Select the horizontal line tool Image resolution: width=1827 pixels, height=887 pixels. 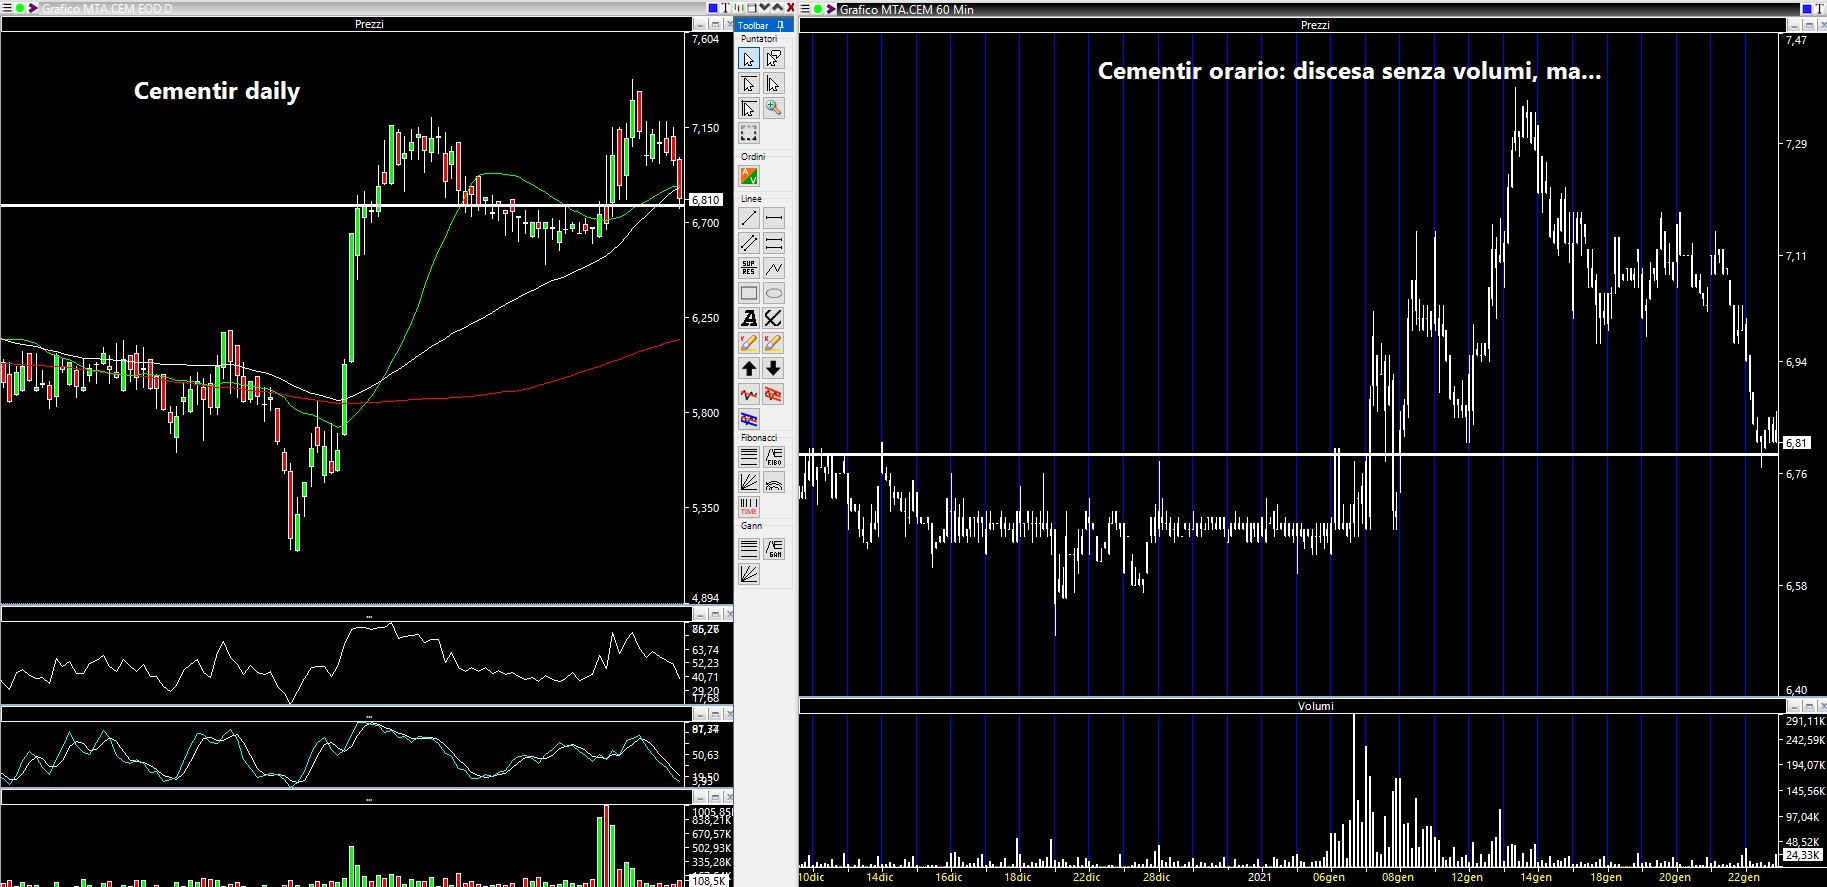[x=774, y=218]
